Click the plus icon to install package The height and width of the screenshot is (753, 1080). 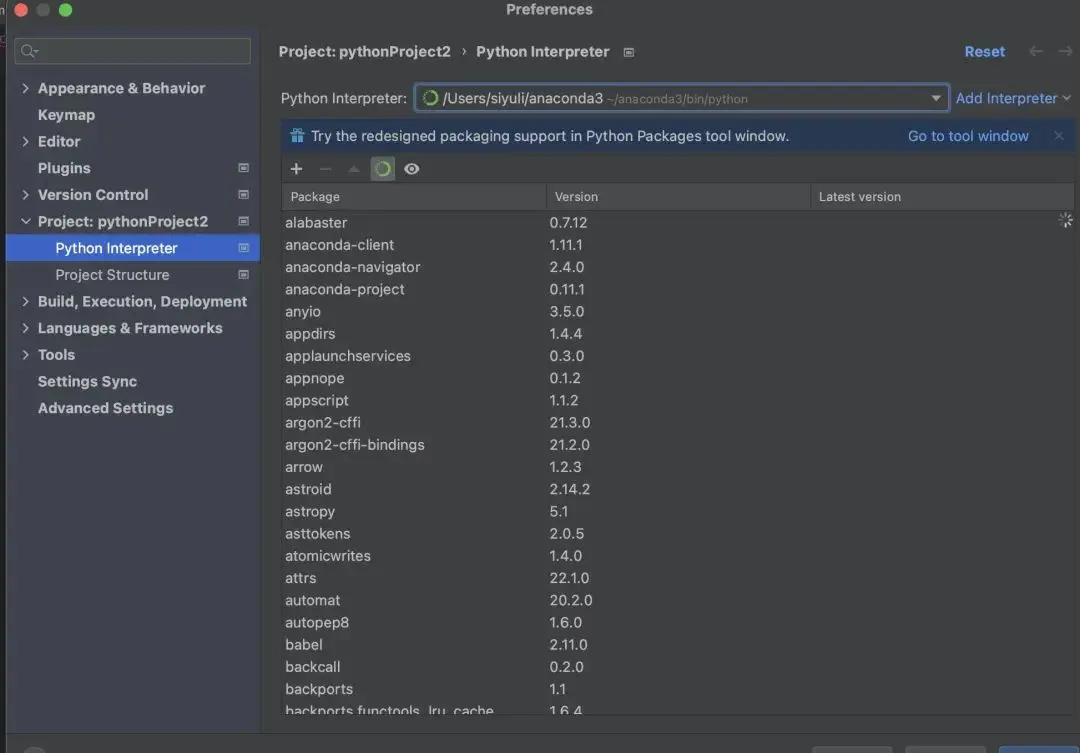(296, 169)
